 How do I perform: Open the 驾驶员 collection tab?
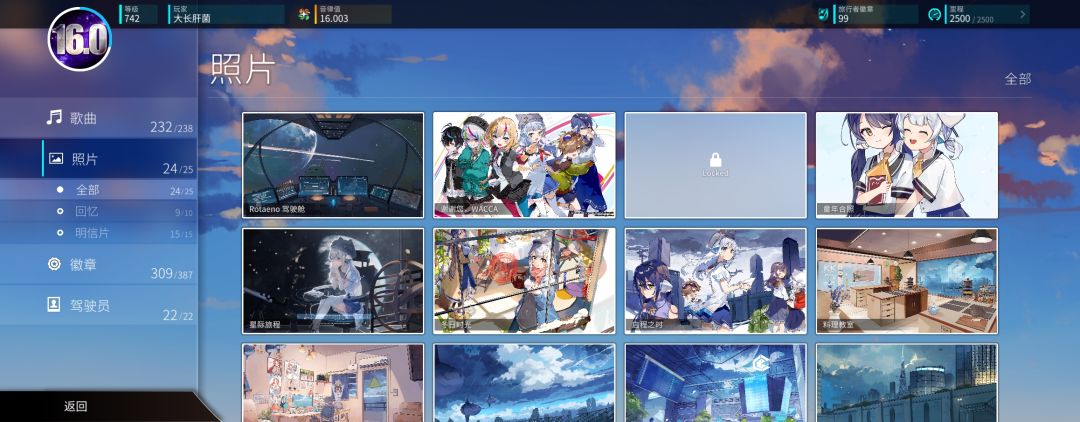click(x=98, y=305)
